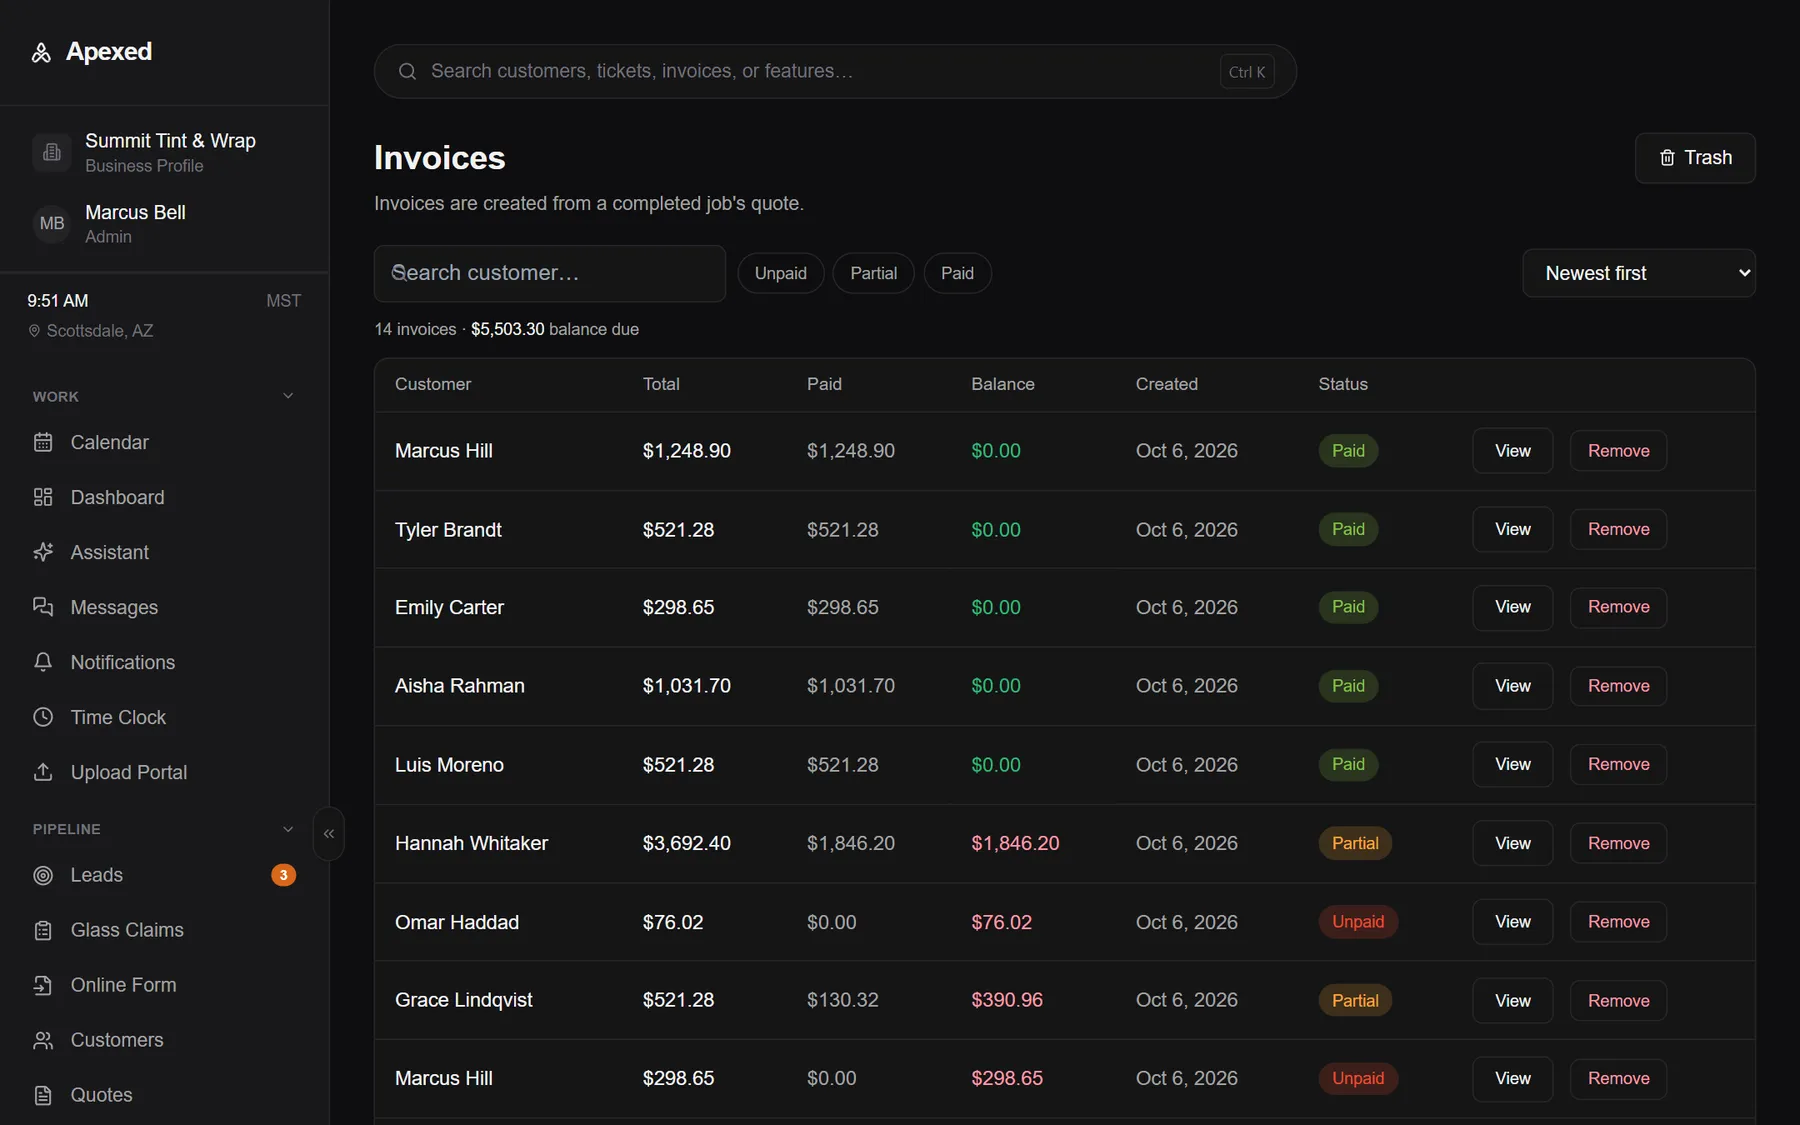The height and width of the screenshot is (1125, 1800).
Task: Click Aisha Rahman customer name
Action: [x=460, y=686]
